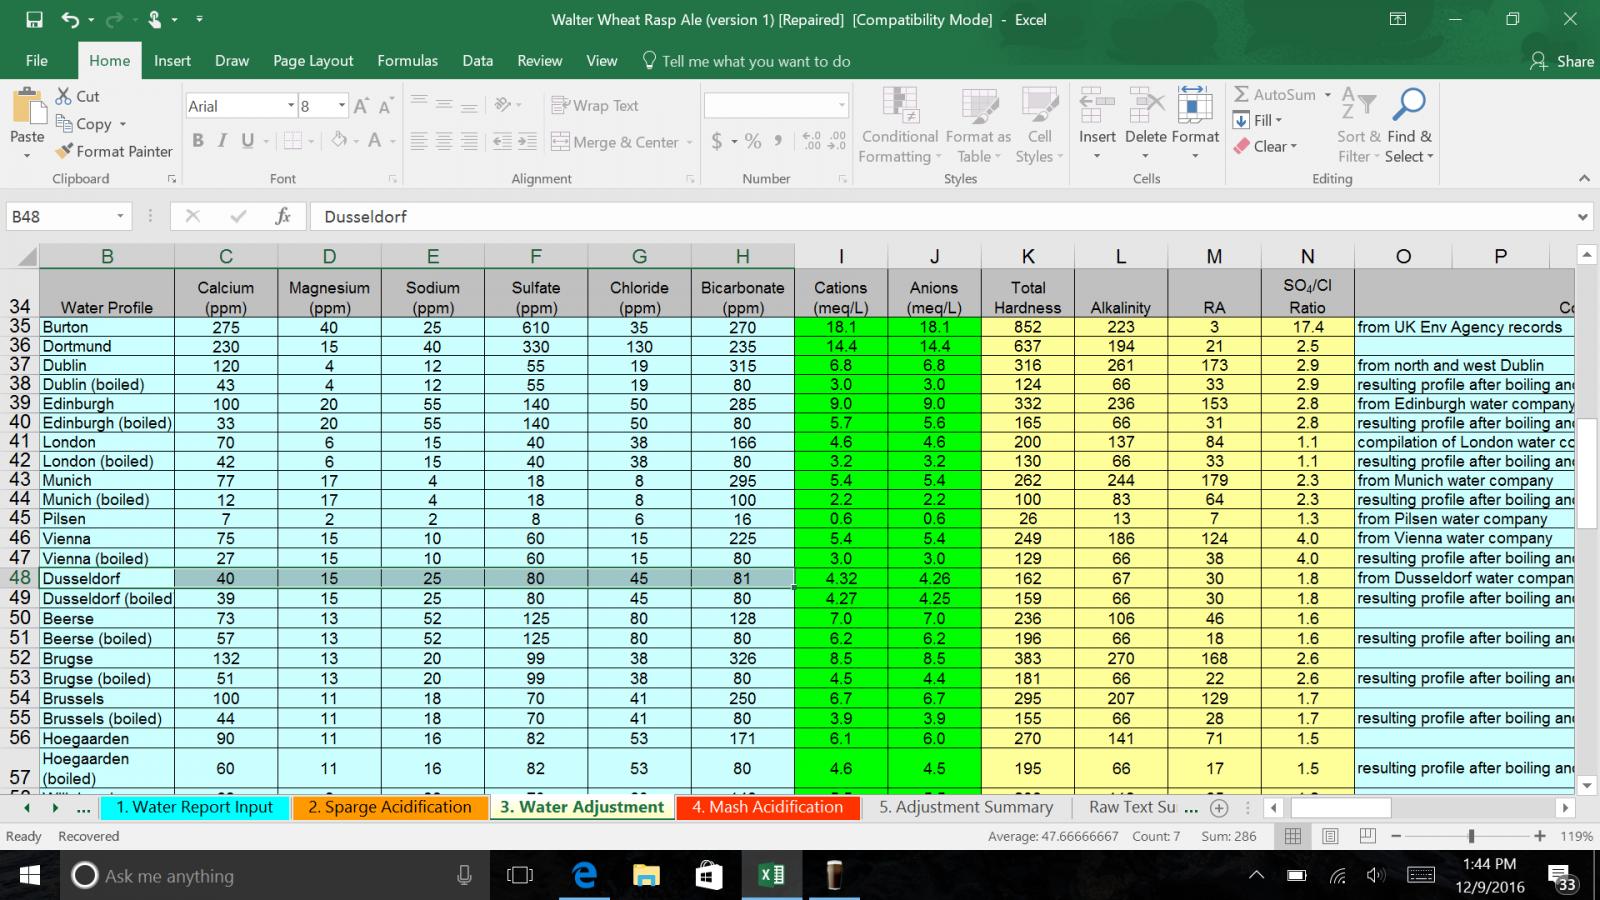This screenshot has height=900, width=1600.
Task: Click the Save icon in the title bar
Action: [x=34, y=19]
